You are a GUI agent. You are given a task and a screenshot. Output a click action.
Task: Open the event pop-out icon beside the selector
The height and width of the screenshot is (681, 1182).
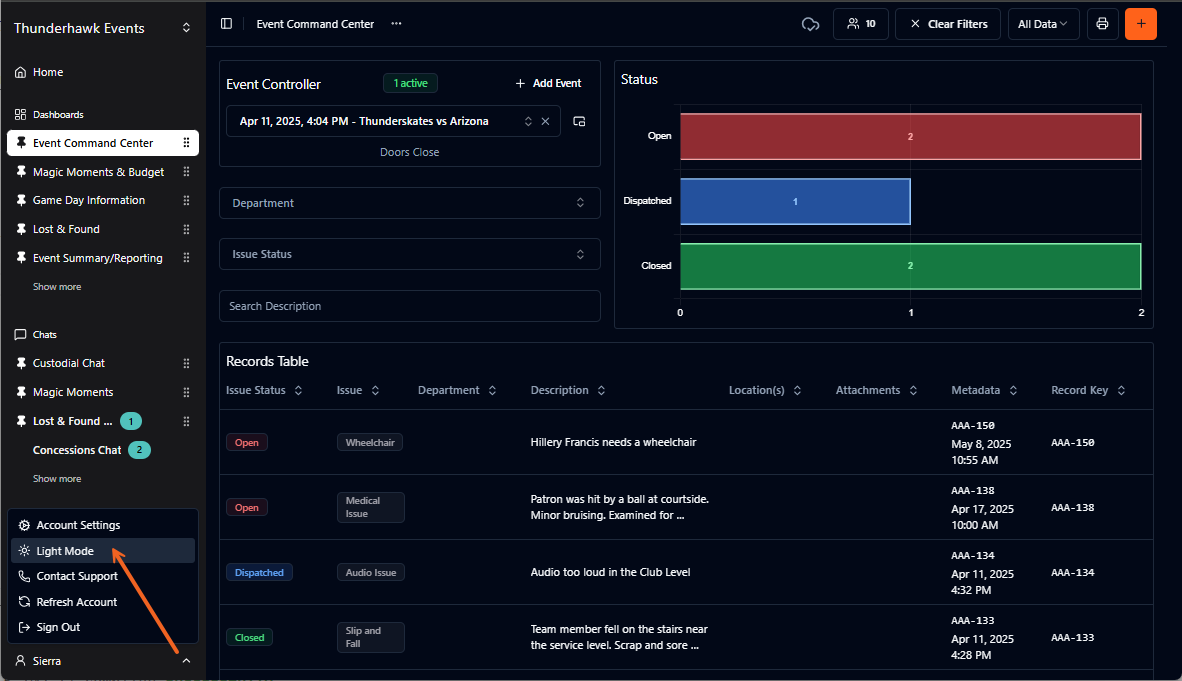[579, 121]
